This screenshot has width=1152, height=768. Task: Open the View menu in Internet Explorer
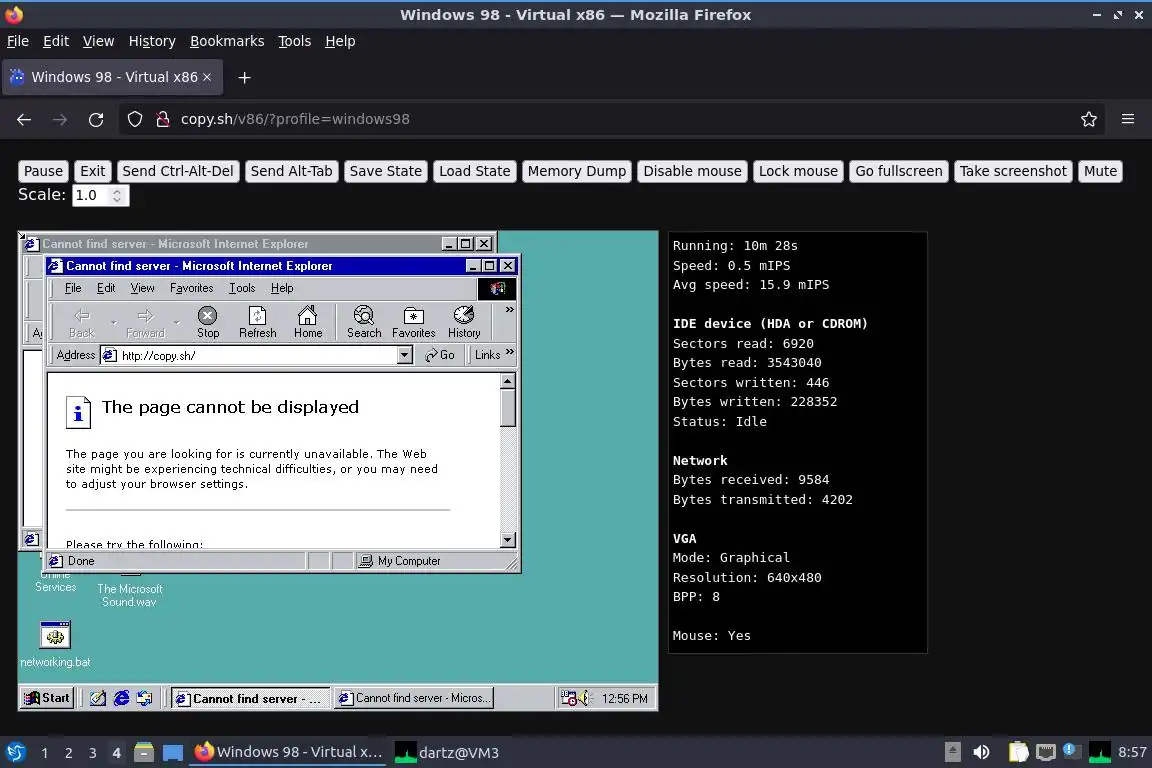click(143, 288)
